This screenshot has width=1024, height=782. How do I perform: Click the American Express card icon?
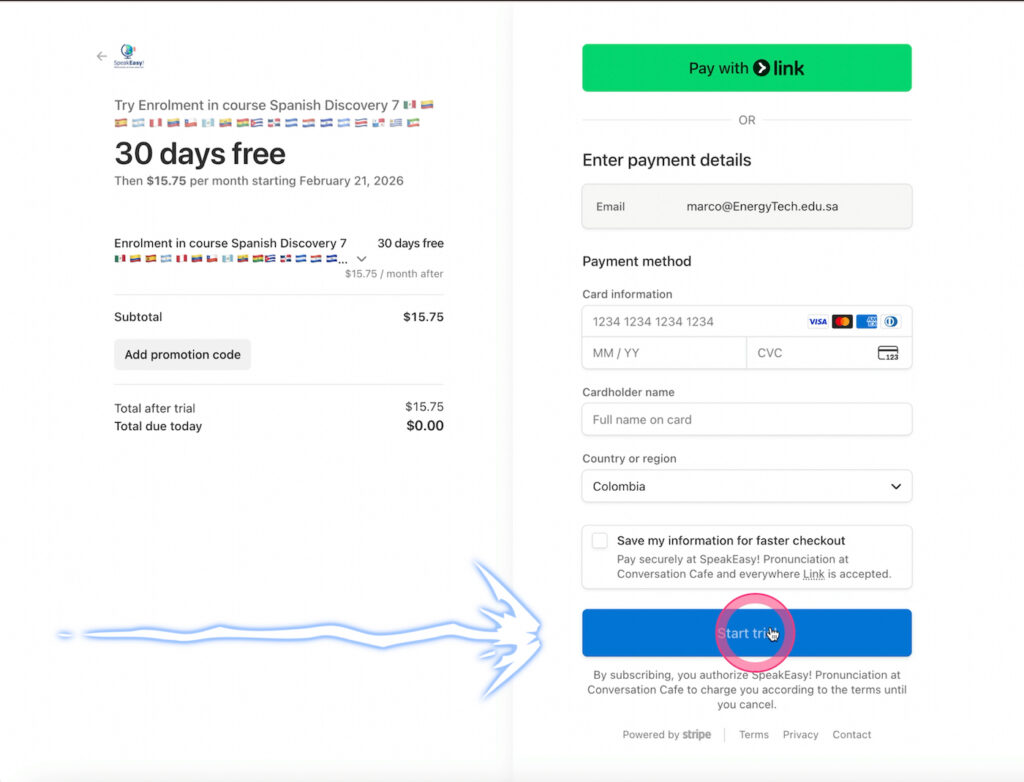866,322
